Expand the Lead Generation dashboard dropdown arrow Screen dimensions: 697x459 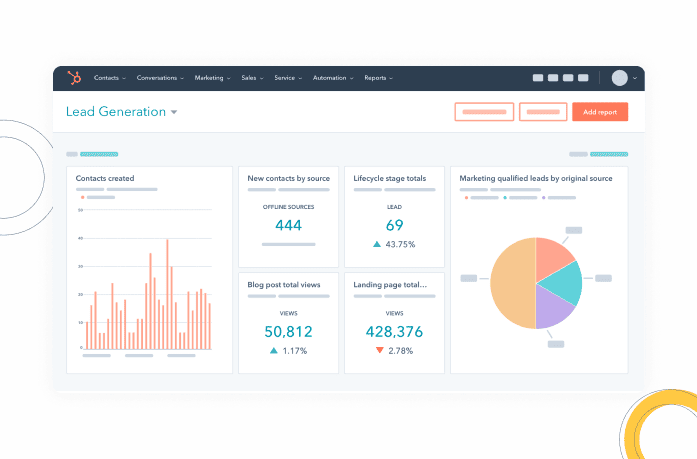point(174,112)
